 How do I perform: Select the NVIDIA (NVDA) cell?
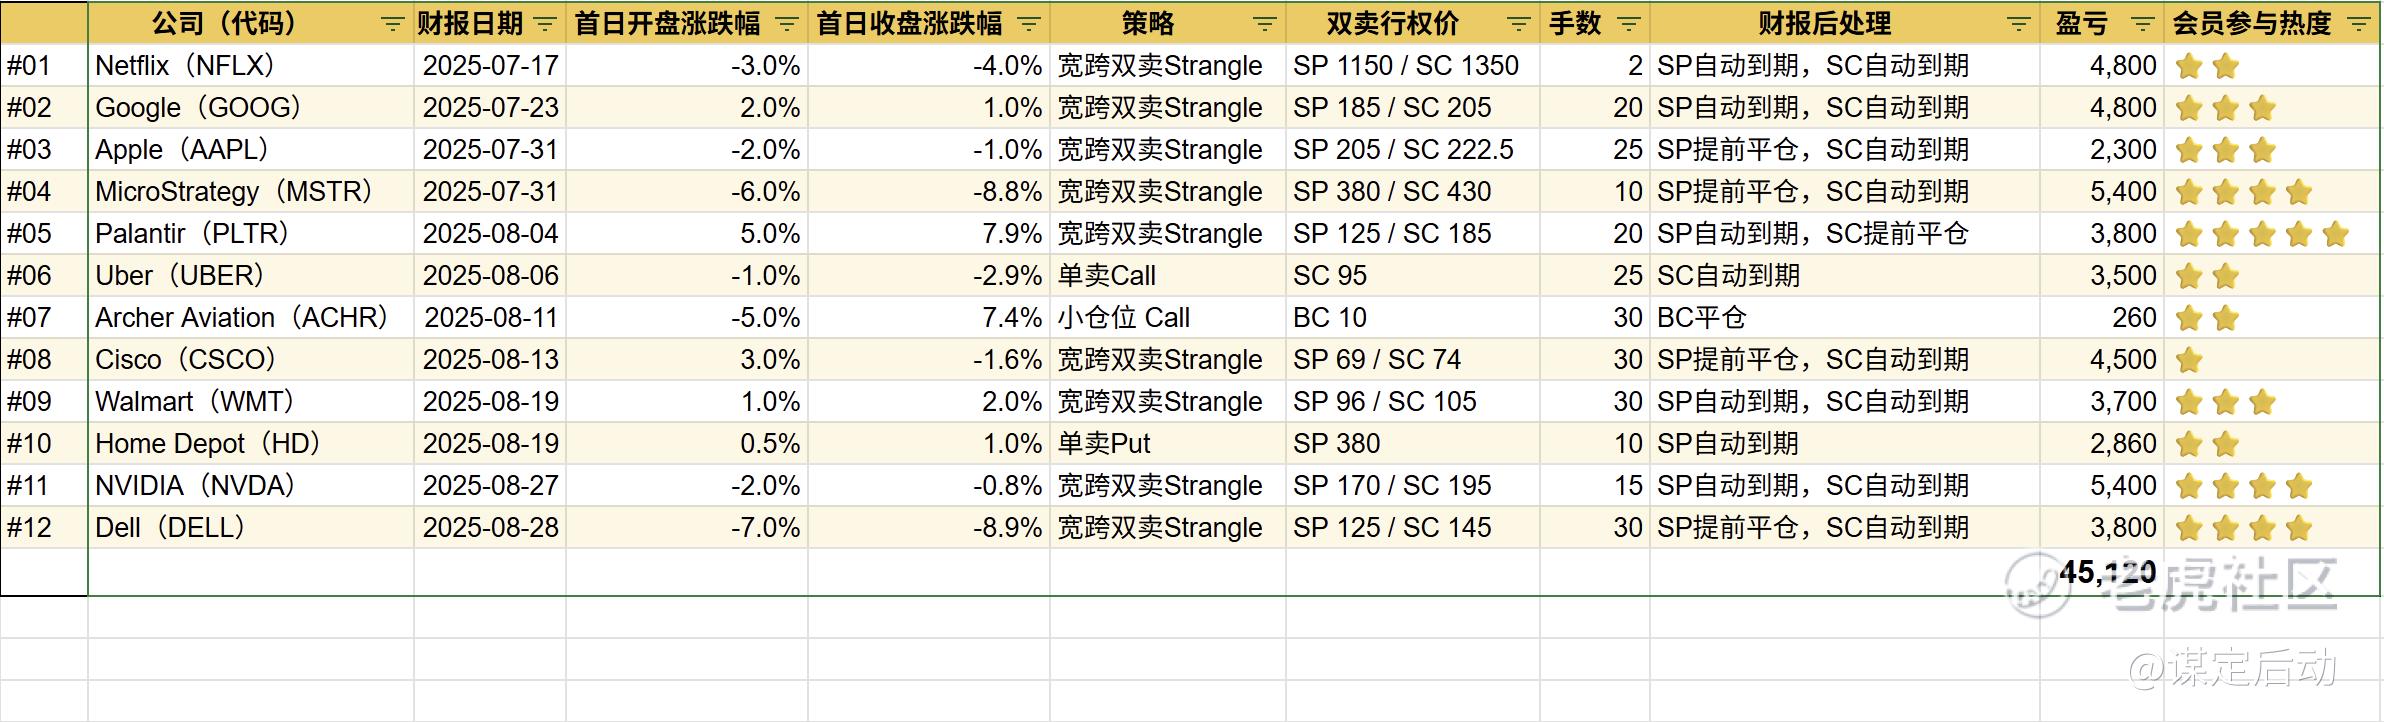coord(251,485)
